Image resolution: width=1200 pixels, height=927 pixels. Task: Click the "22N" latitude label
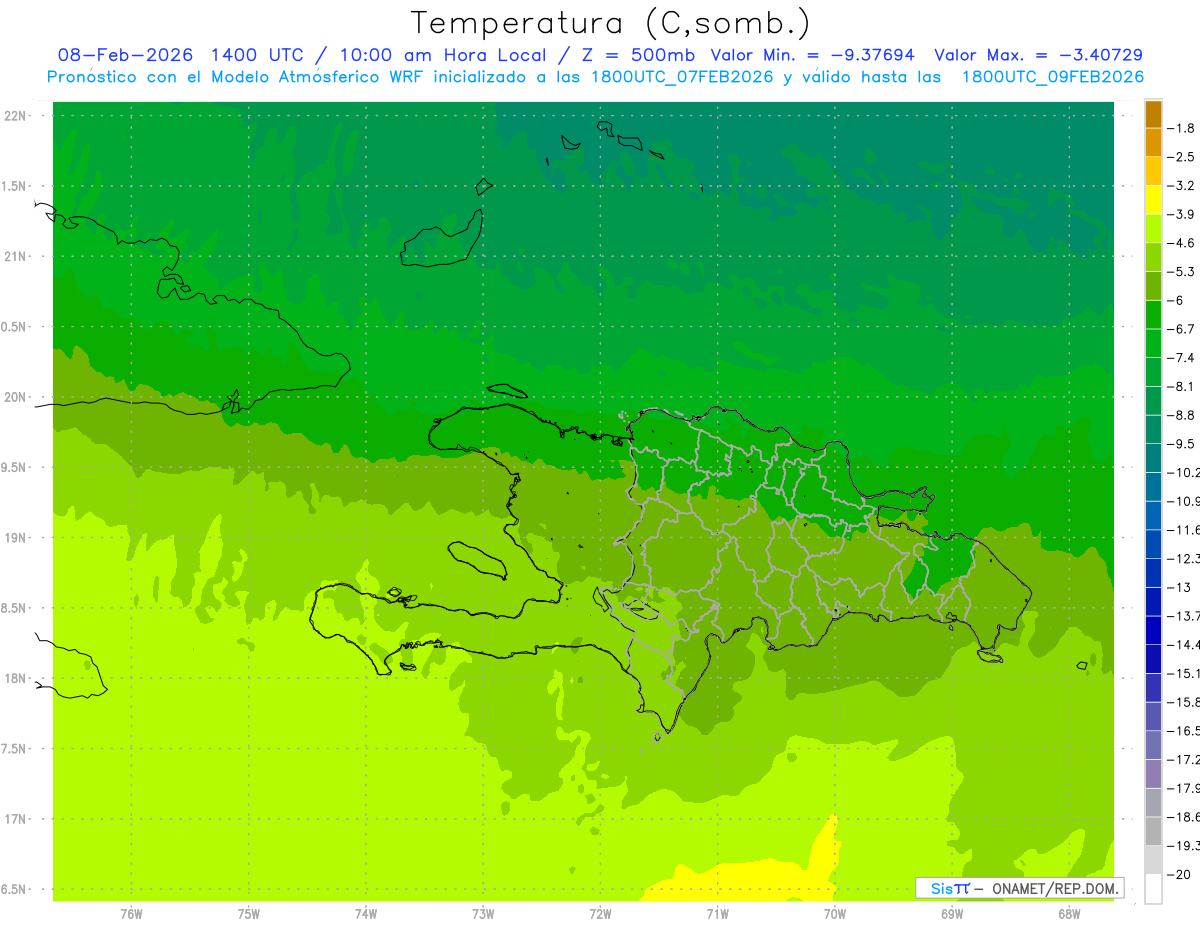pos(16,116)
